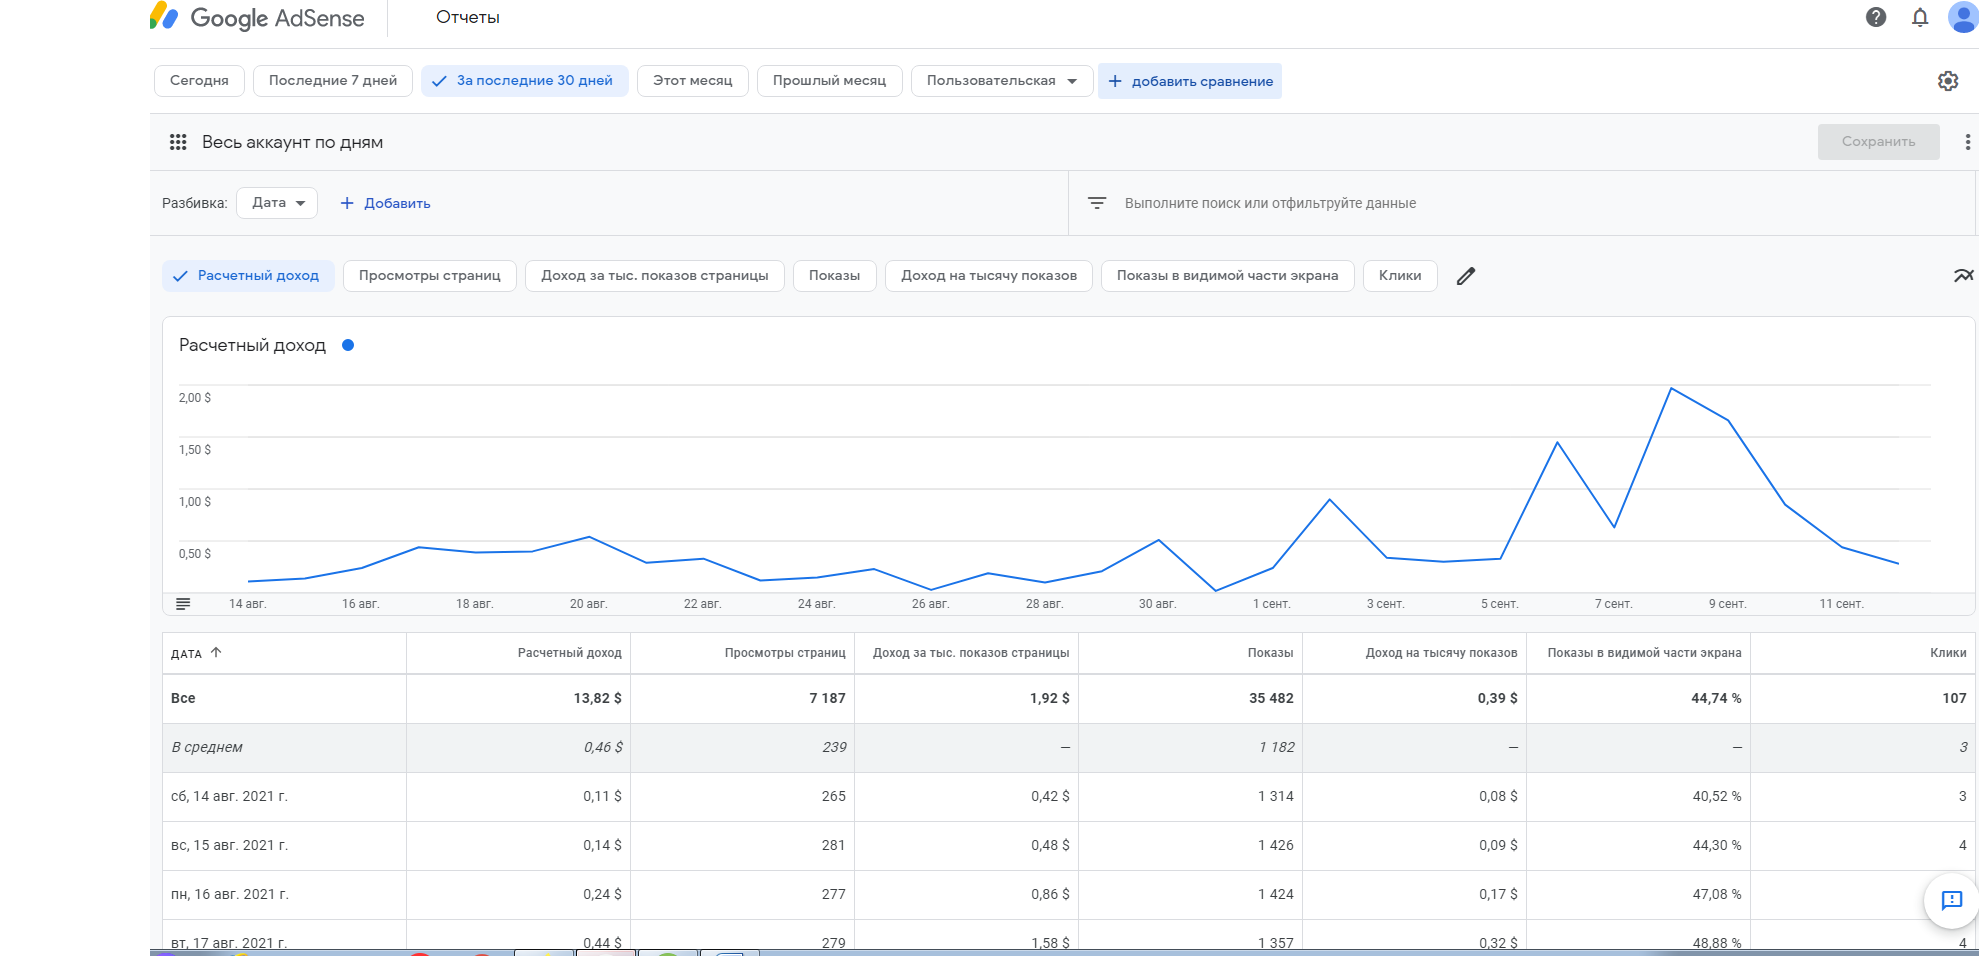This screenshot has height=956, width=1979.
Task: Edit metrics with the pencil icon
Action: [x=1466, y=276]
